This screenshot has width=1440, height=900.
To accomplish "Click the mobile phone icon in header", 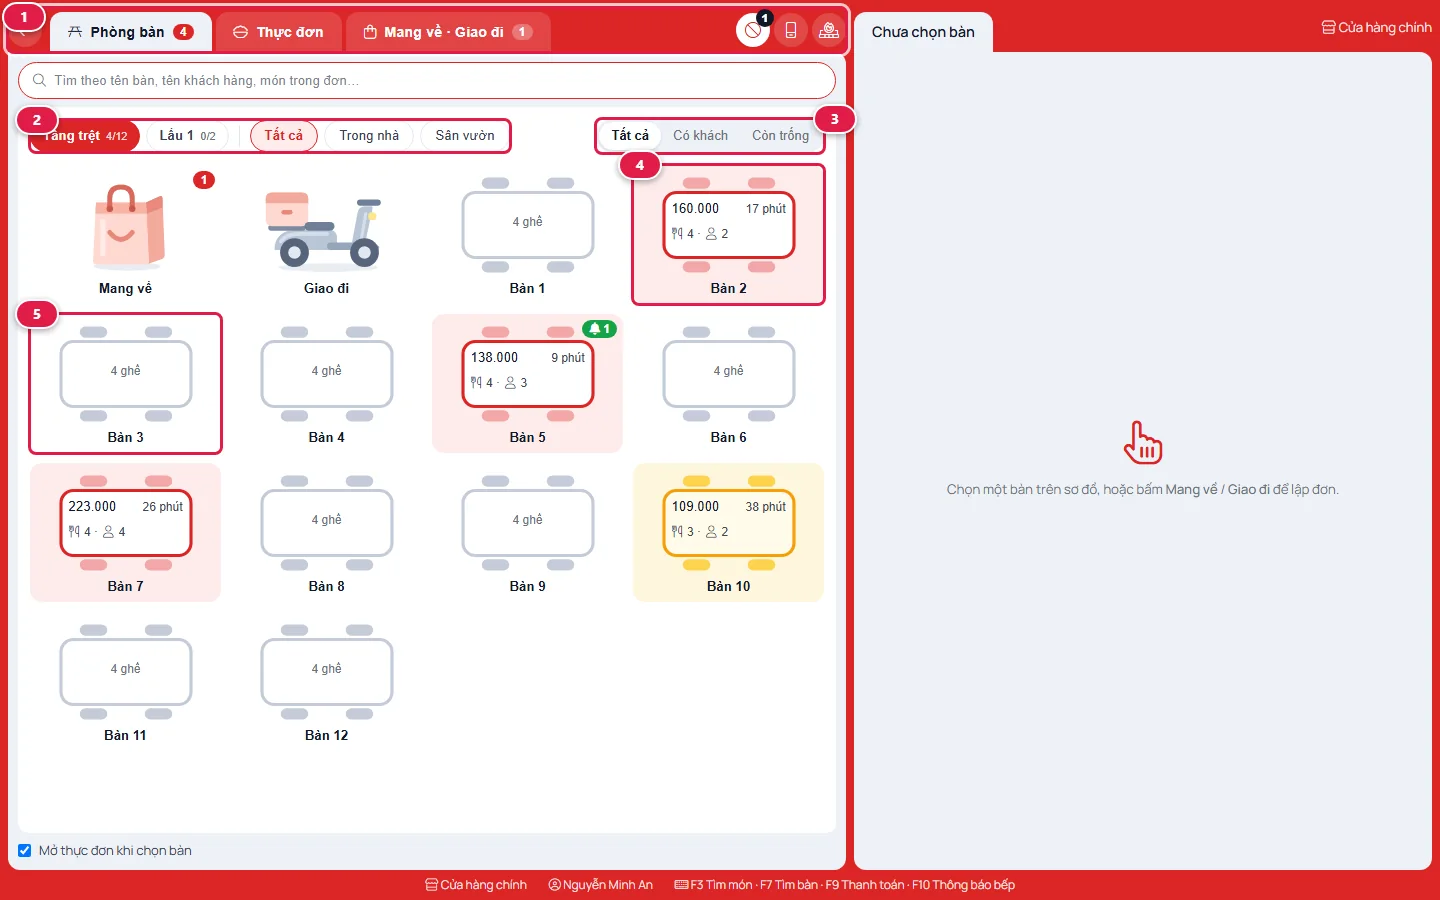I will coord(791,30).
